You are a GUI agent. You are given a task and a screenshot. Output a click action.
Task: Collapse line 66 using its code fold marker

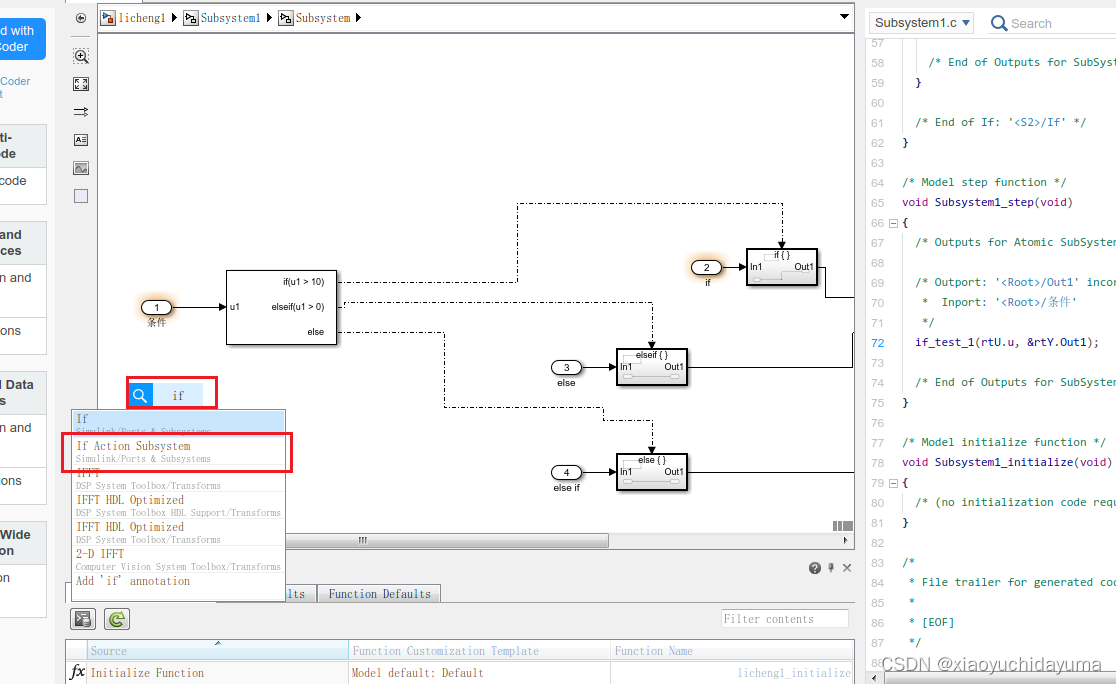(x=893, y=222)
